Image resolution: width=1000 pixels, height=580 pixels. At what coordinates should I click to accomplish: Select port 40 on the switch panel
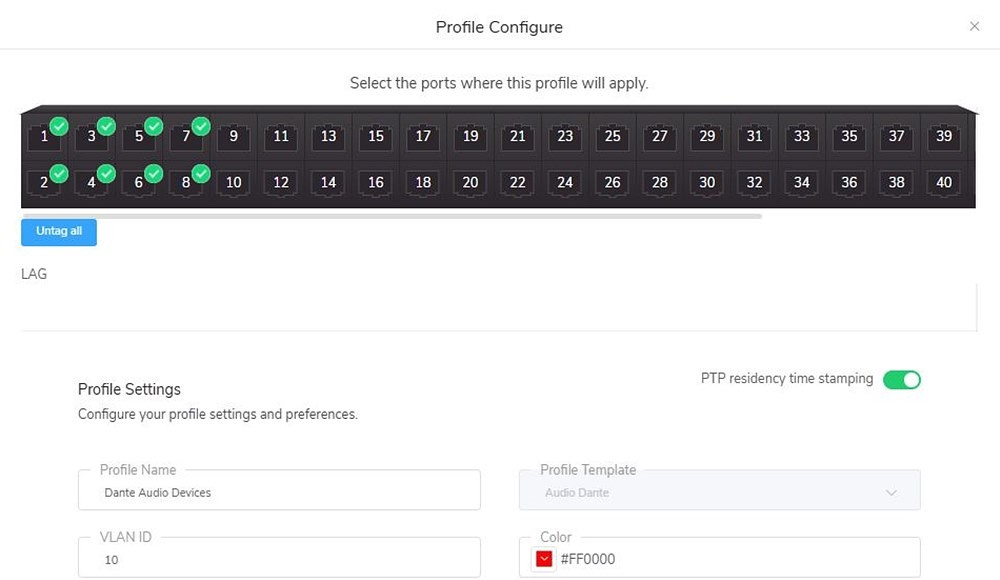[x=944, y=182]
